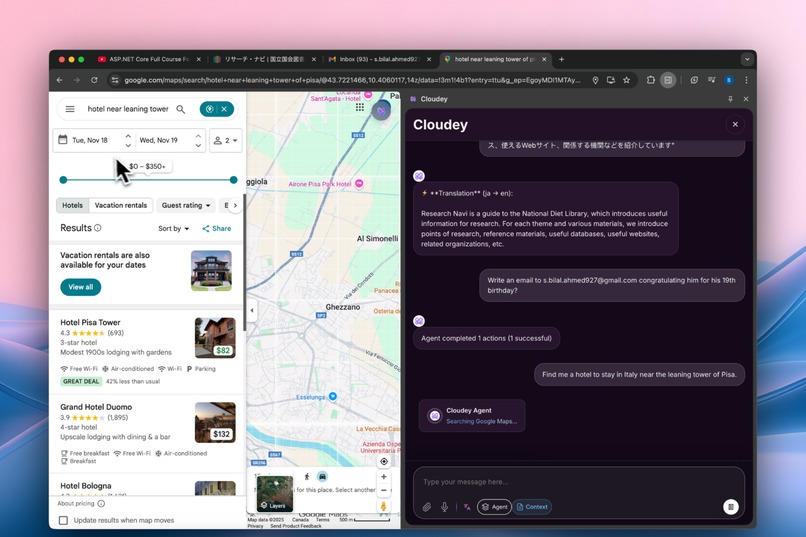Click the About pricing info icon

coord(101,504)
